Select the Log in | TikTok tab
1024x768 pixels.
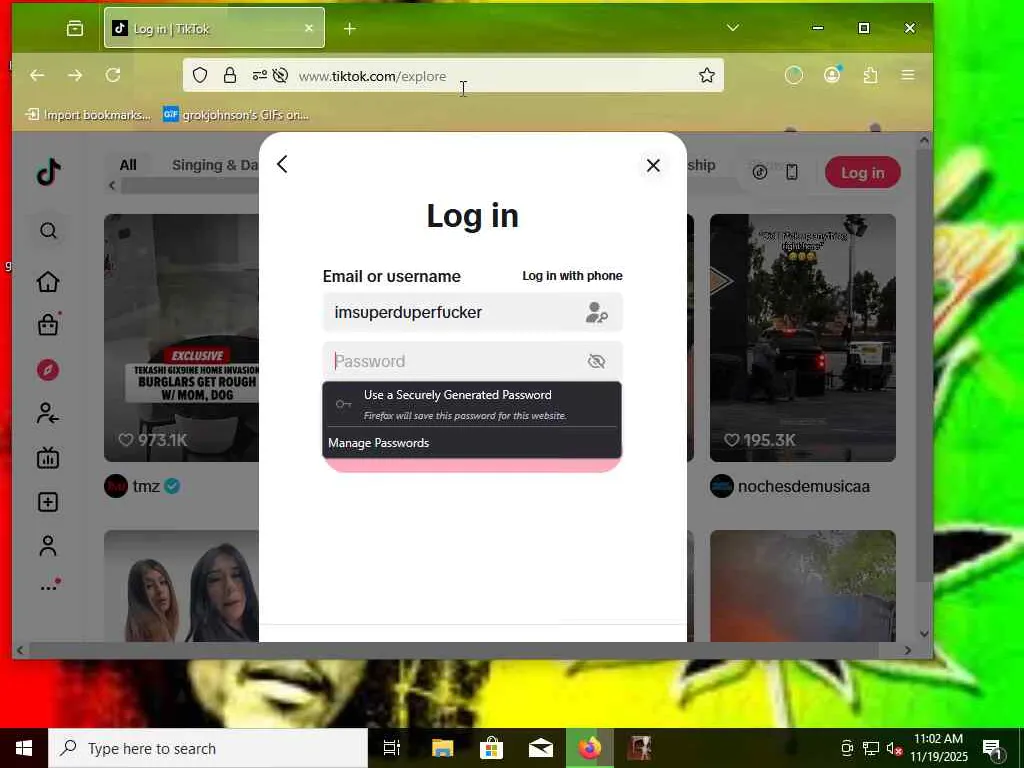(x=214, y=28)
